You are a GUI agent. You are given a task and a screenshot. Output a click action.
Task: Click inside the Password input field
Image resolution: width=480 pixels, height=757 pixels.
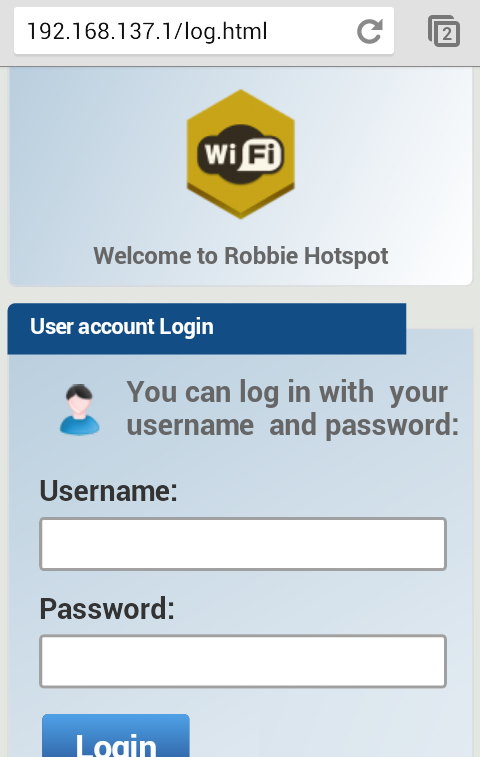tap(243, 661)
